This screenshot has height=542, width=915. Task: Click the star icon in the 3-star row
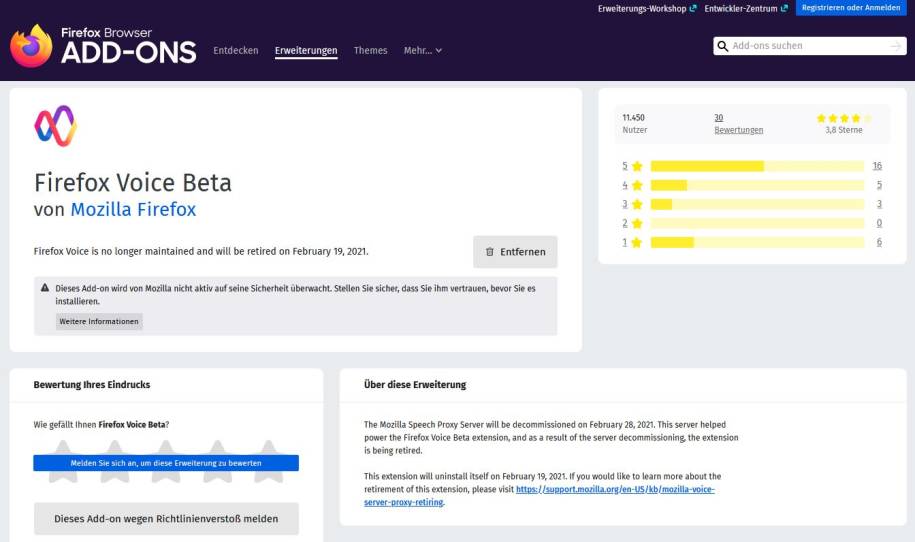coord(637,204)
